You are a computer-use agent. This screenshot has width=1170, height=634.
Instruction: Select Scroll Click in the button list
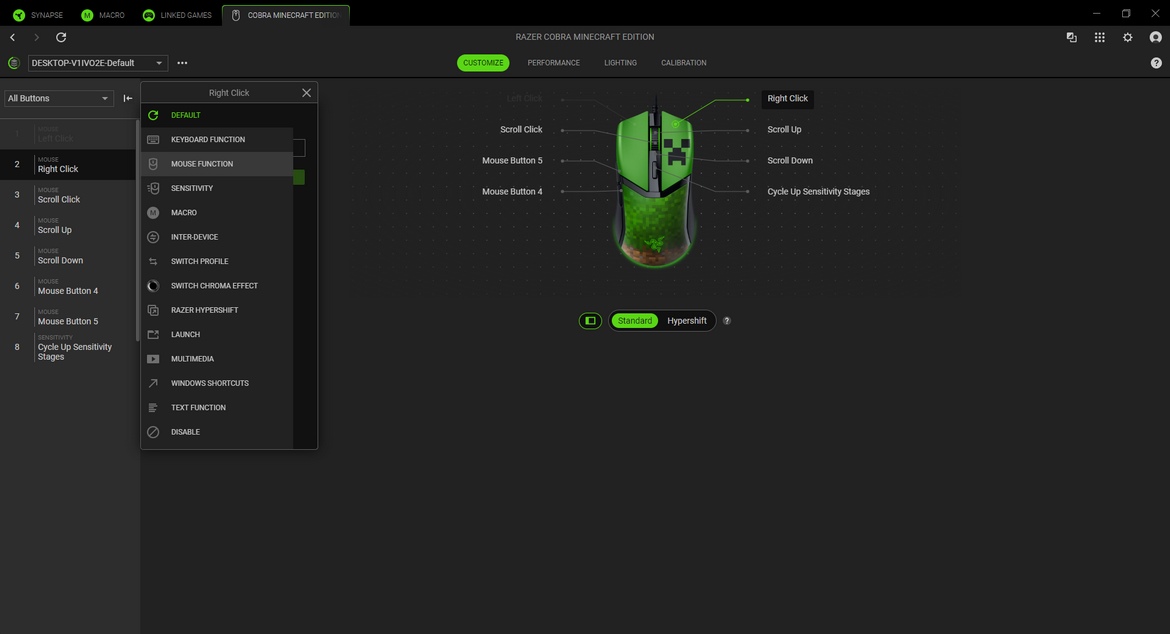tap(68, 195)
